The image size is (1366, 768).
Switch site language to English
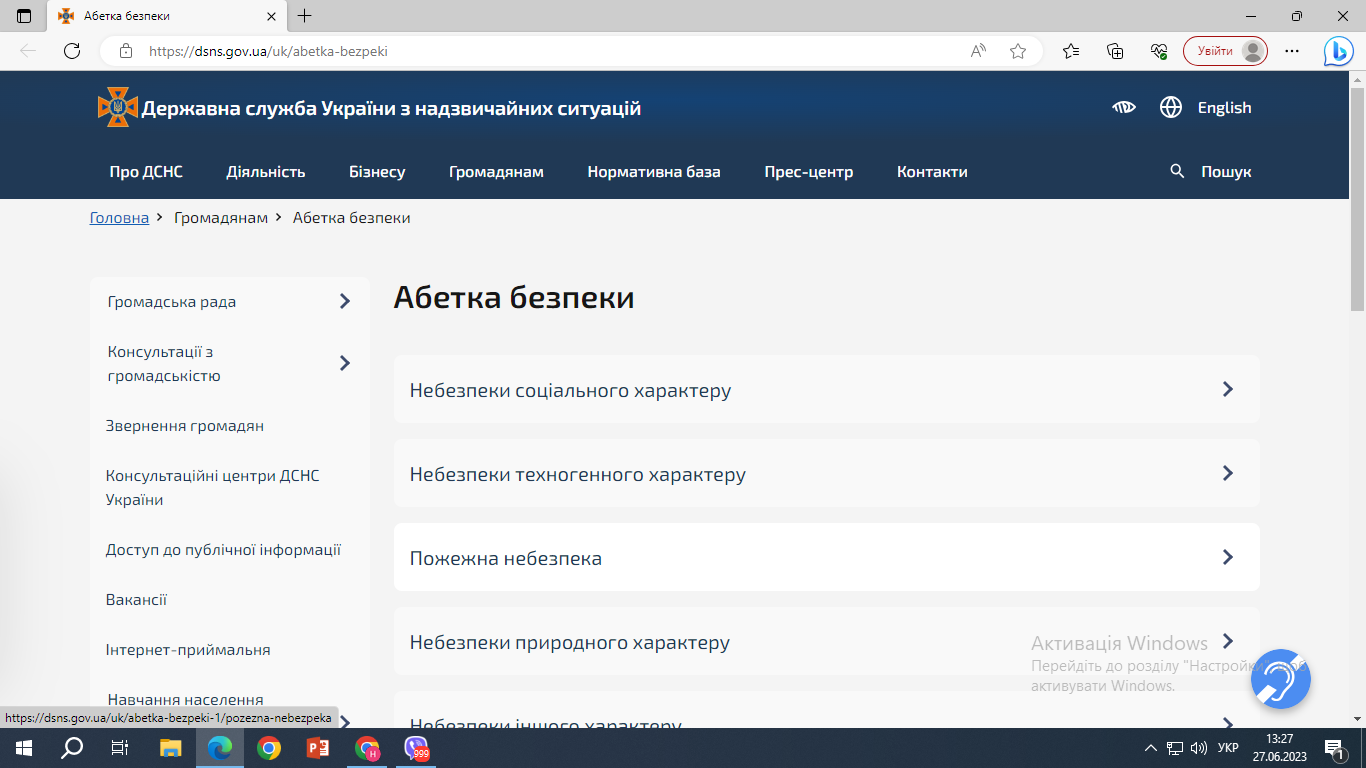(1224, 108)
